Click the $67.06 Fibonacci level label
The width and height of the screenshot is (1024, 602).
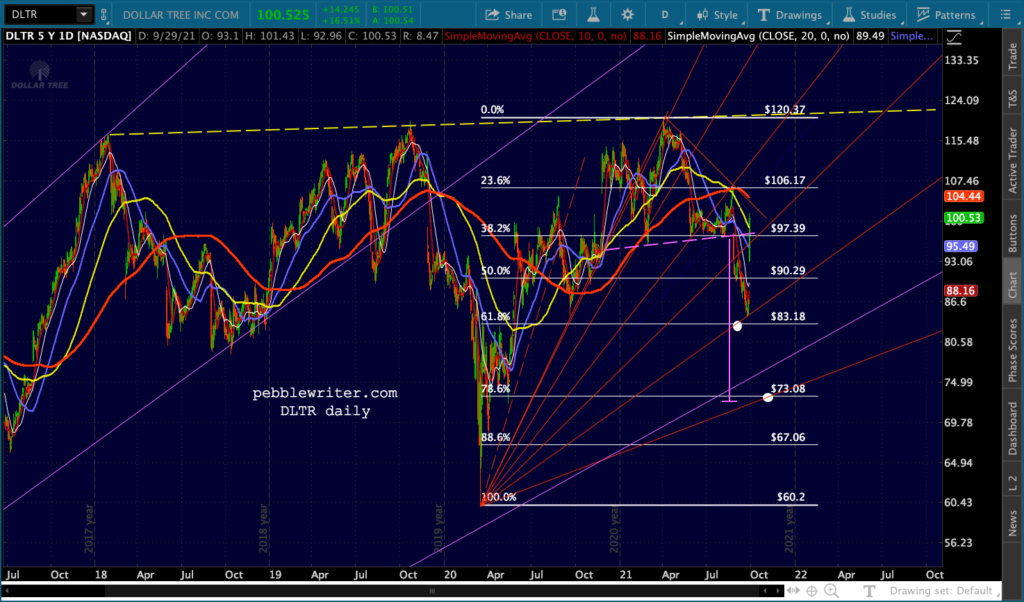[x=788, y=437]
